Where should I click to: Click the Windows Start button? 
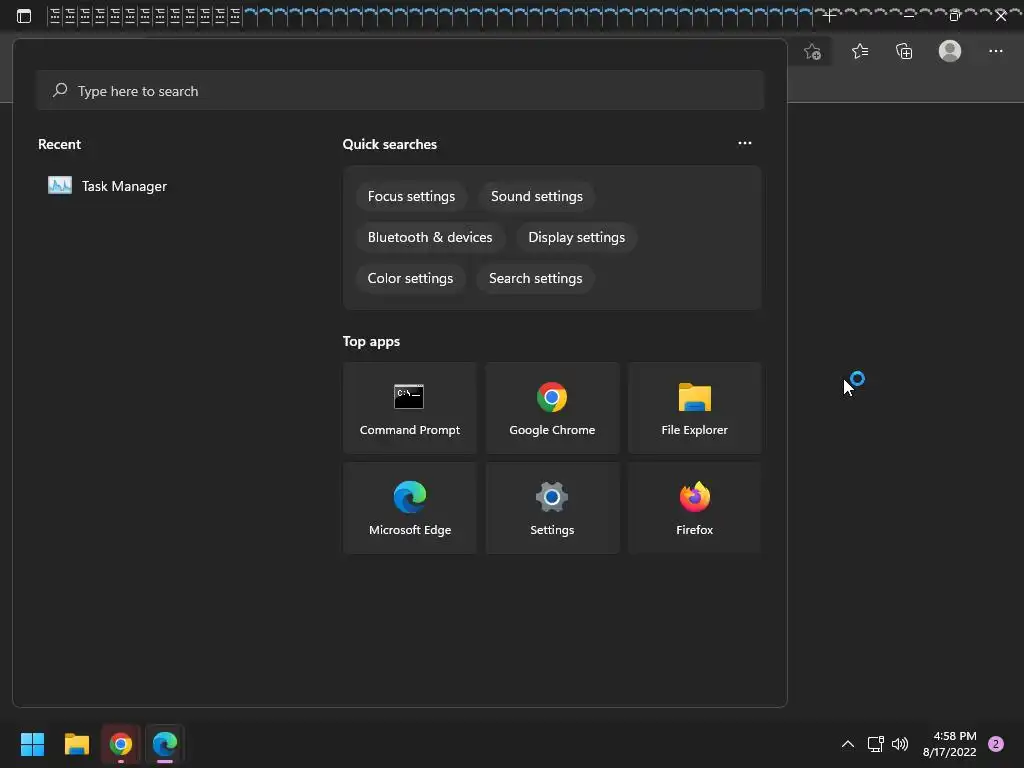pos(32,744)
